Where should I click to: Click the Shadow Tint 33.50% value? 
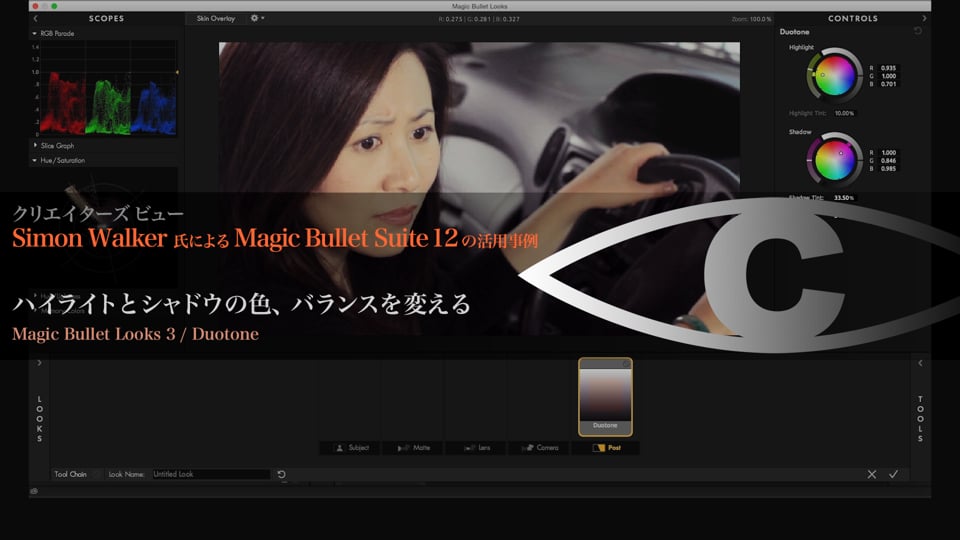click(x=844, y=198)
